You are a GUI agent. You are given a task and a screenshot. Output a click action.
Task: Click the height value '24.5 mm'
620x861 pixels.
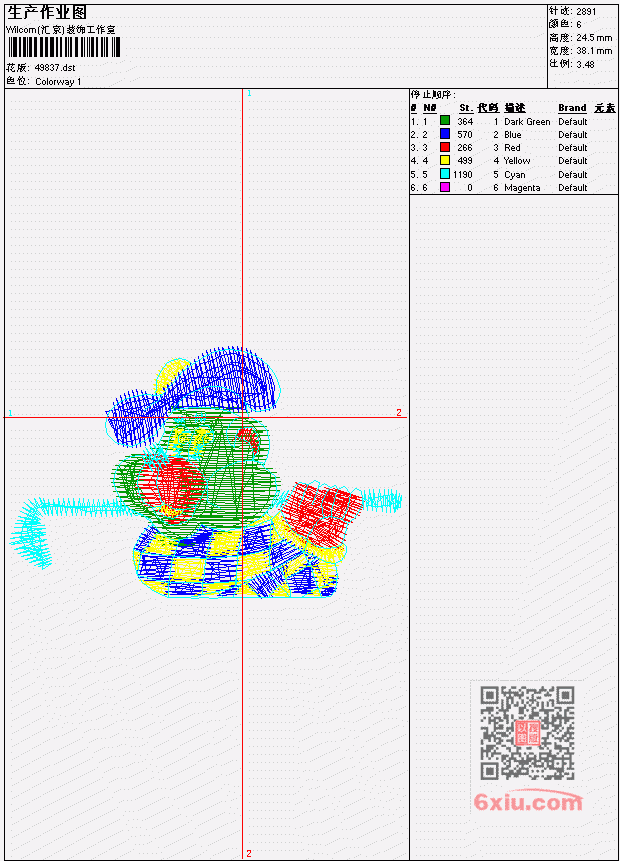pyautogui.click(x=594, y=38)
